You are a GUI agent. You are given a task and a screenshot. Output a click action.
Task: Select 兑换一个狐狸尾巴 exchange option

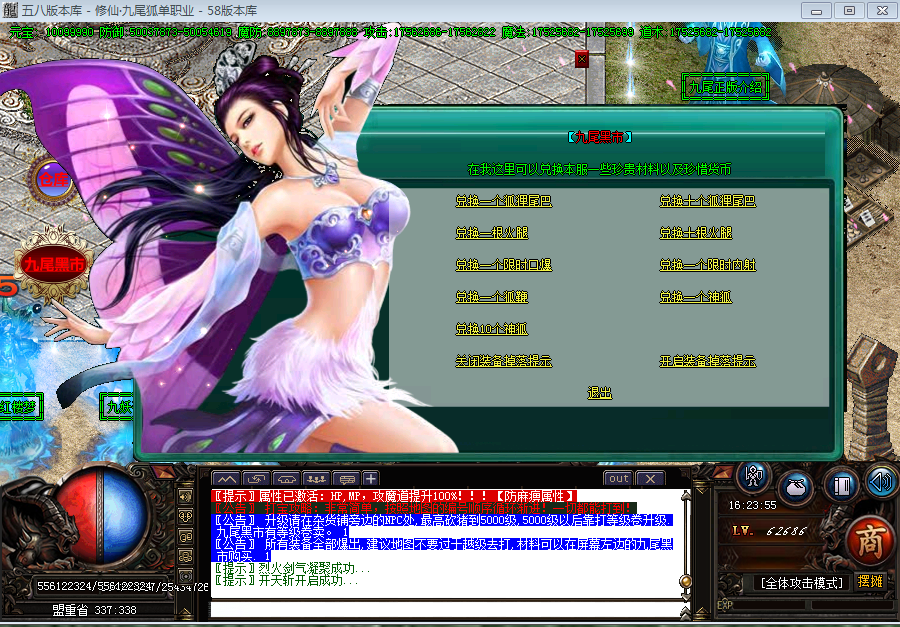[x=503, y=201]
